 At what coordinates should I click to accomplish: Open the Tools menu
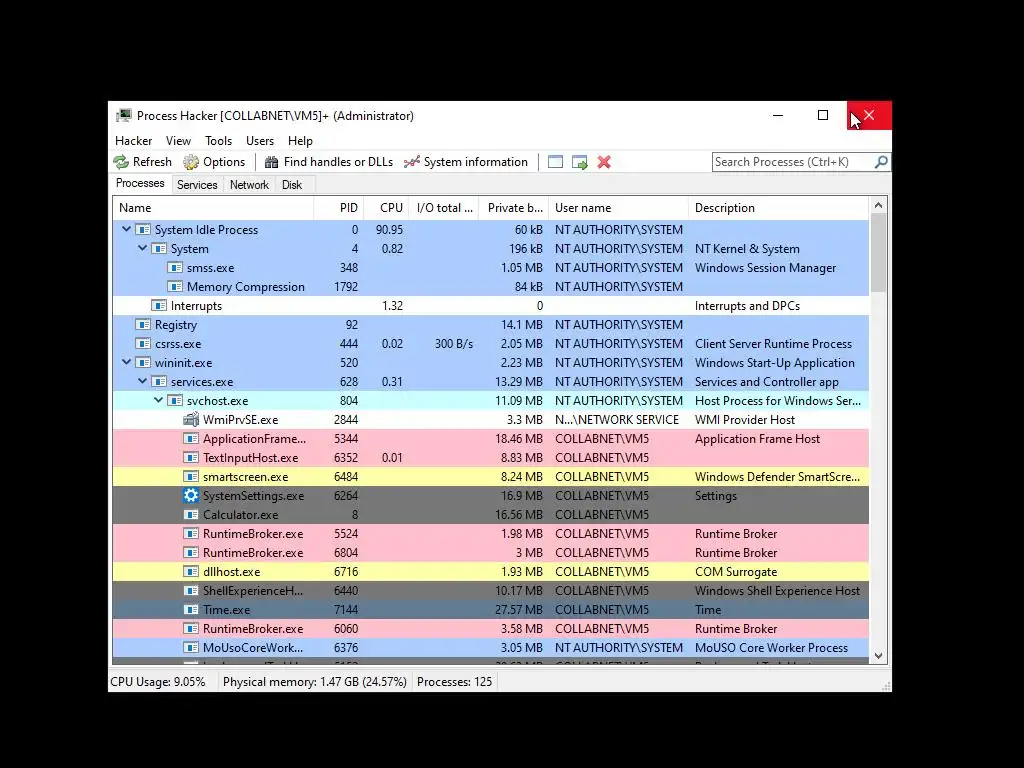(x=218, y=140)
